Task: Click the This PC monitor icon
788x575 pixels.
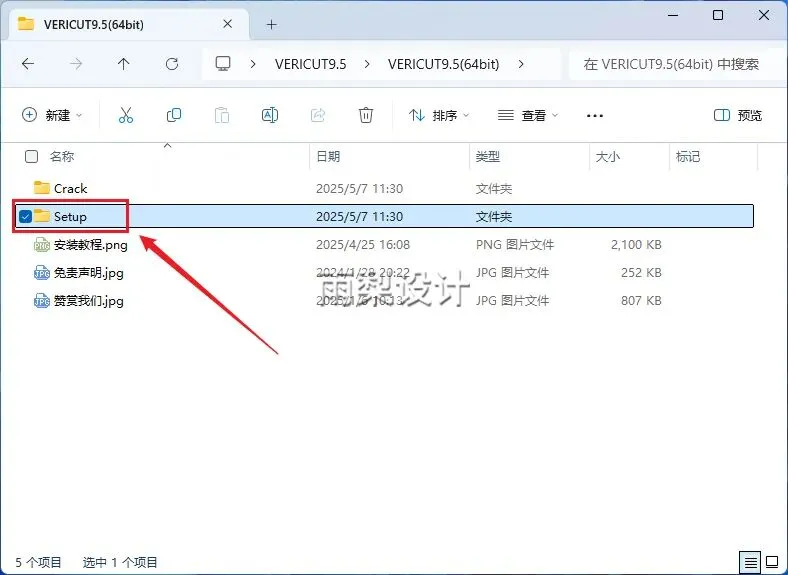Action: coord(223,64)
